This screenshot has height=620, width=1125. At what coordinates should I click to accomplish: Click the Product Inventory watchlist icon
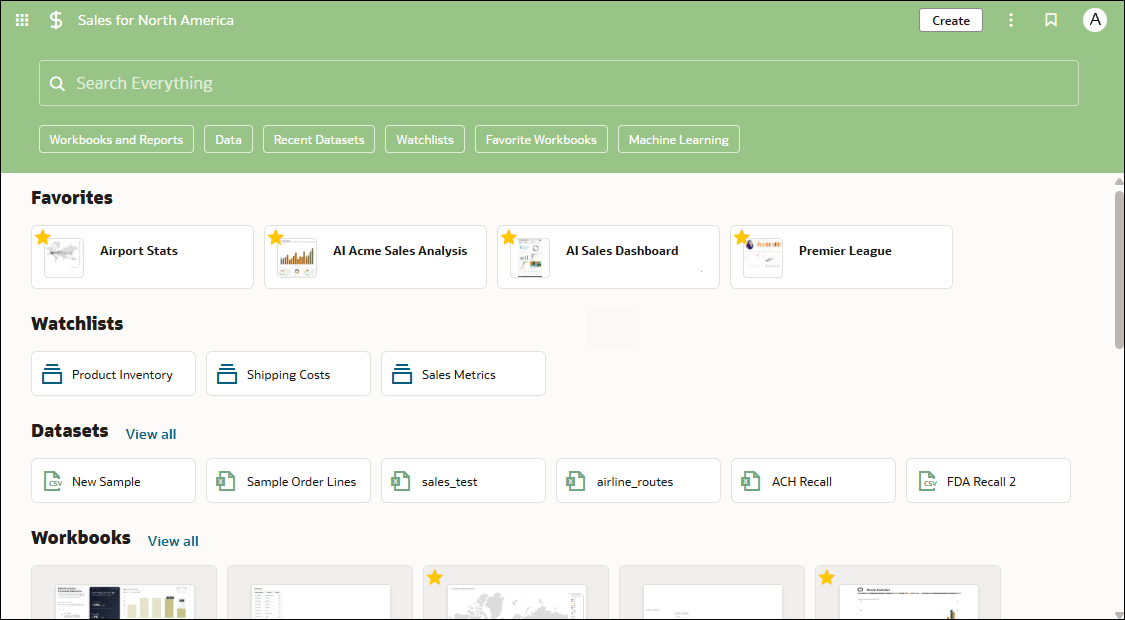53,375
